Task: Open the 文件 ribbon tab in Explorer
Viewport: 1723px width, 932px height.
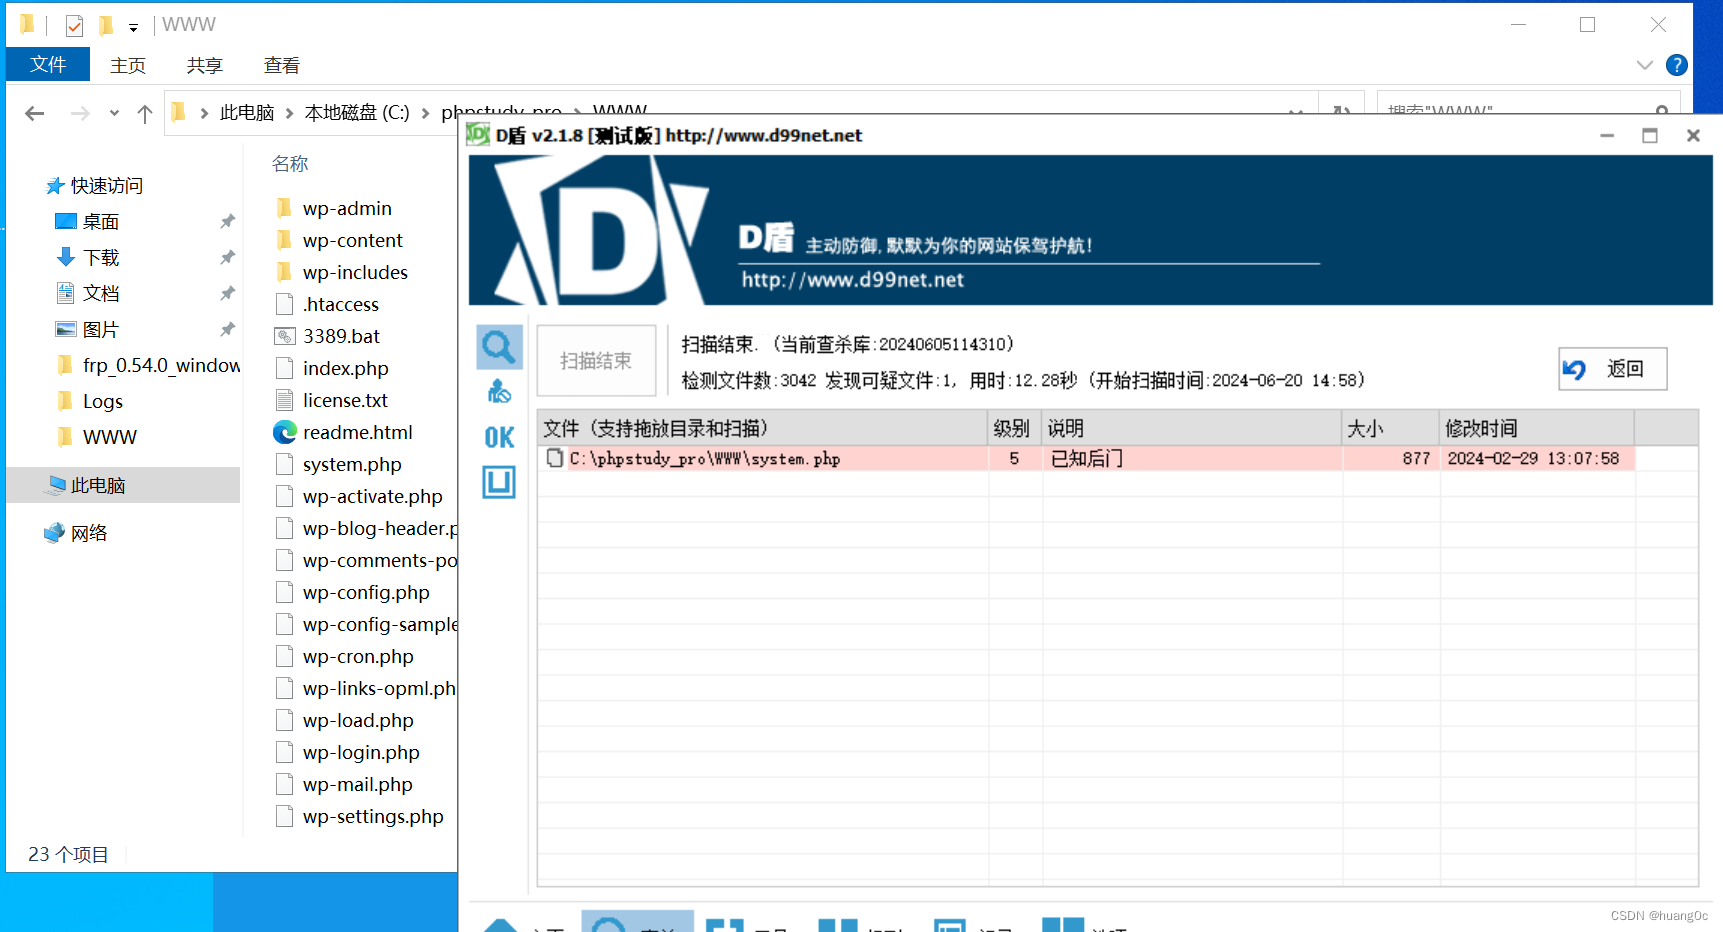Action: [48, 65]
